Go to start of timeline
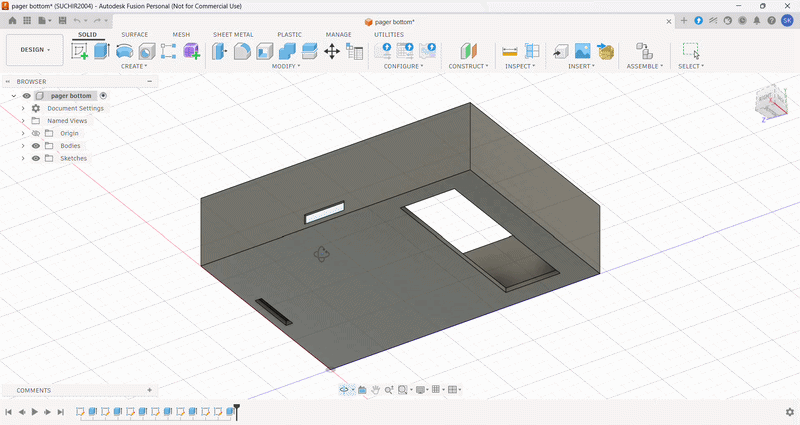The width and height of the screenshot is (800, 425). (x=8, y=412)
